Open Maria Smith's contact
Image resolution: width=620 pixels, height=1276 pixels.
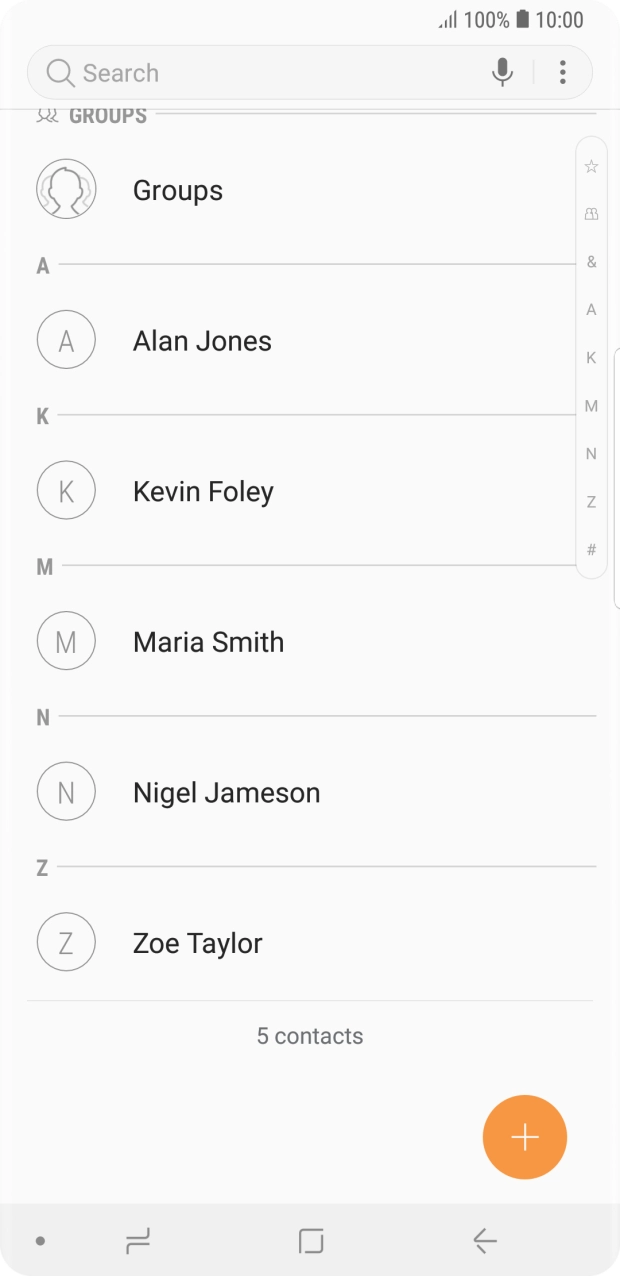[x=207, y=641]
